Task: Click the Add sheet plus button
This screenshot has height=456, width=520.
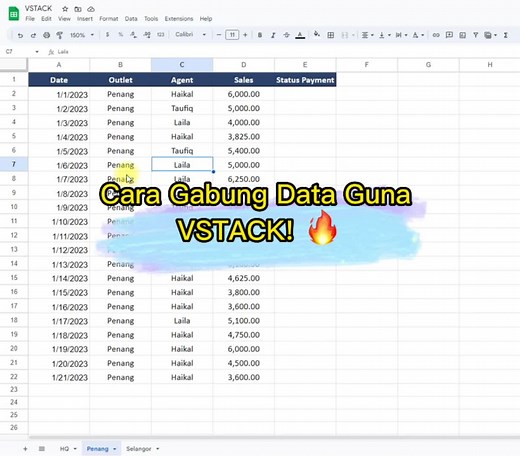Action: point(25,449)
